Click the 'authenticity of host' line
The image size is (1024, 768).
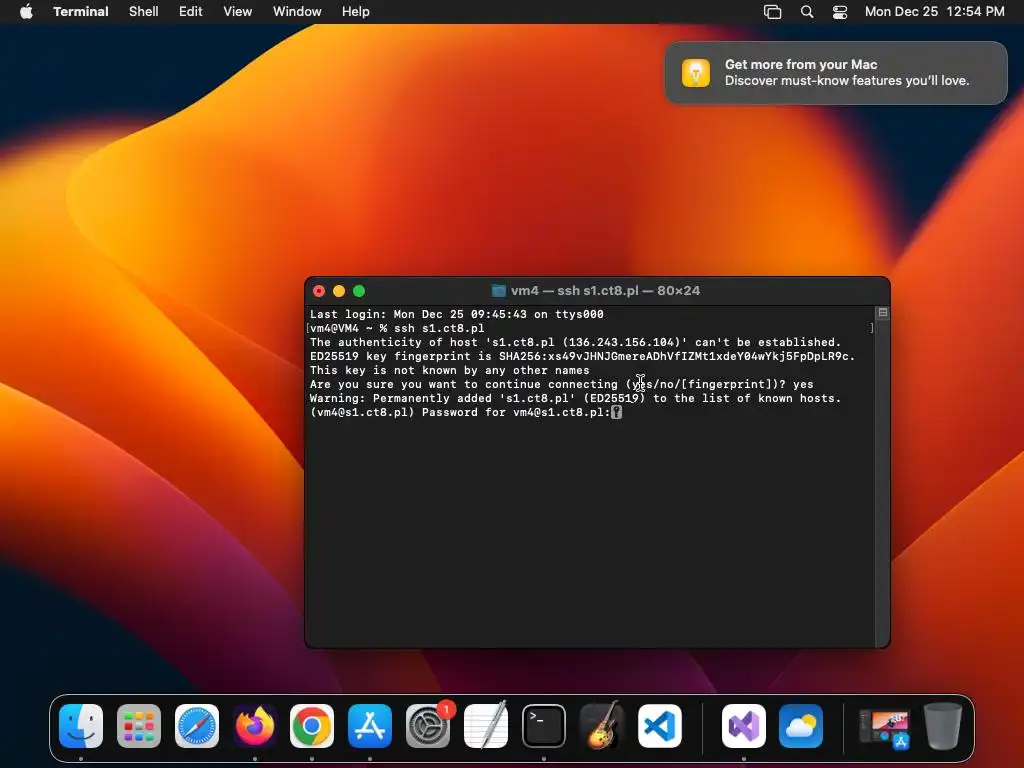(x=575, y=342)
